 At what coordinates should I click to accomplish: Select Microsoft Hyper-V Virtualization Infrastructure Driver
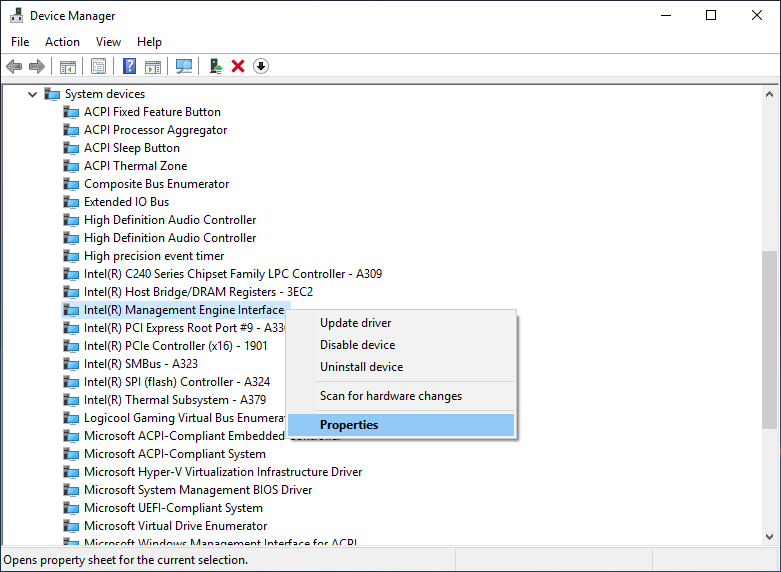coord(223,472)
